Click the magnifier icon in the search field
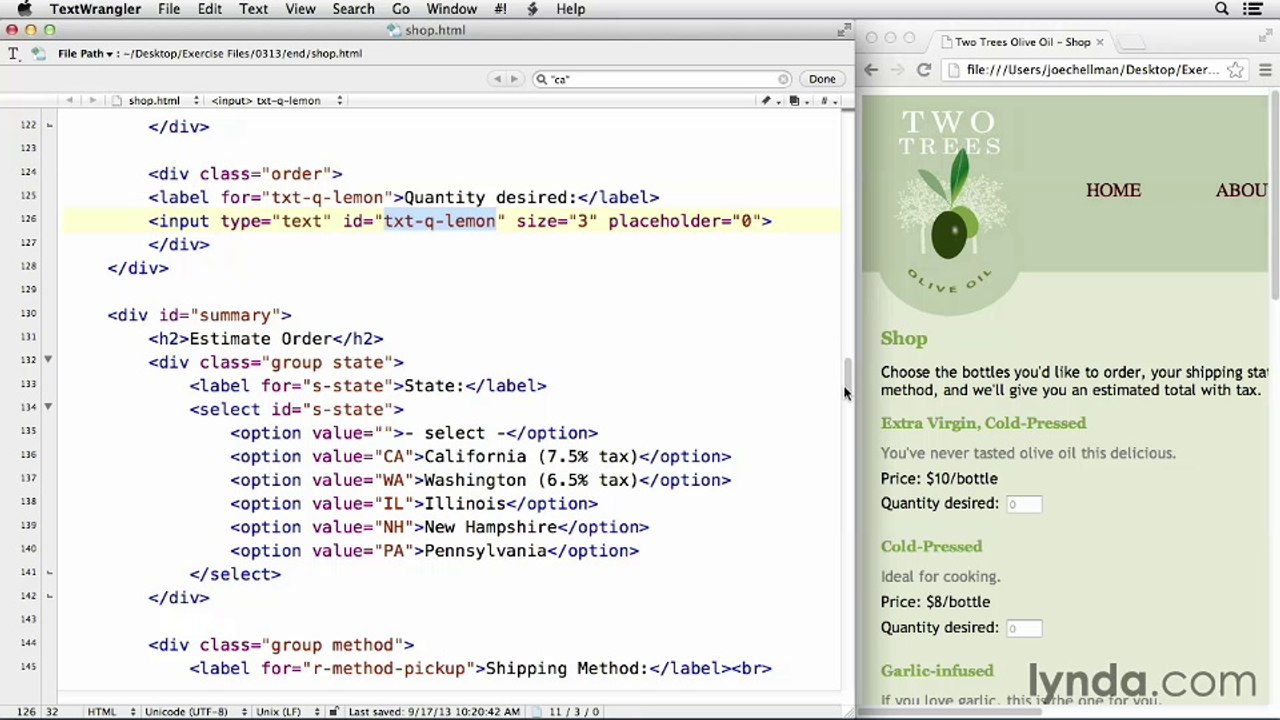 541,79
